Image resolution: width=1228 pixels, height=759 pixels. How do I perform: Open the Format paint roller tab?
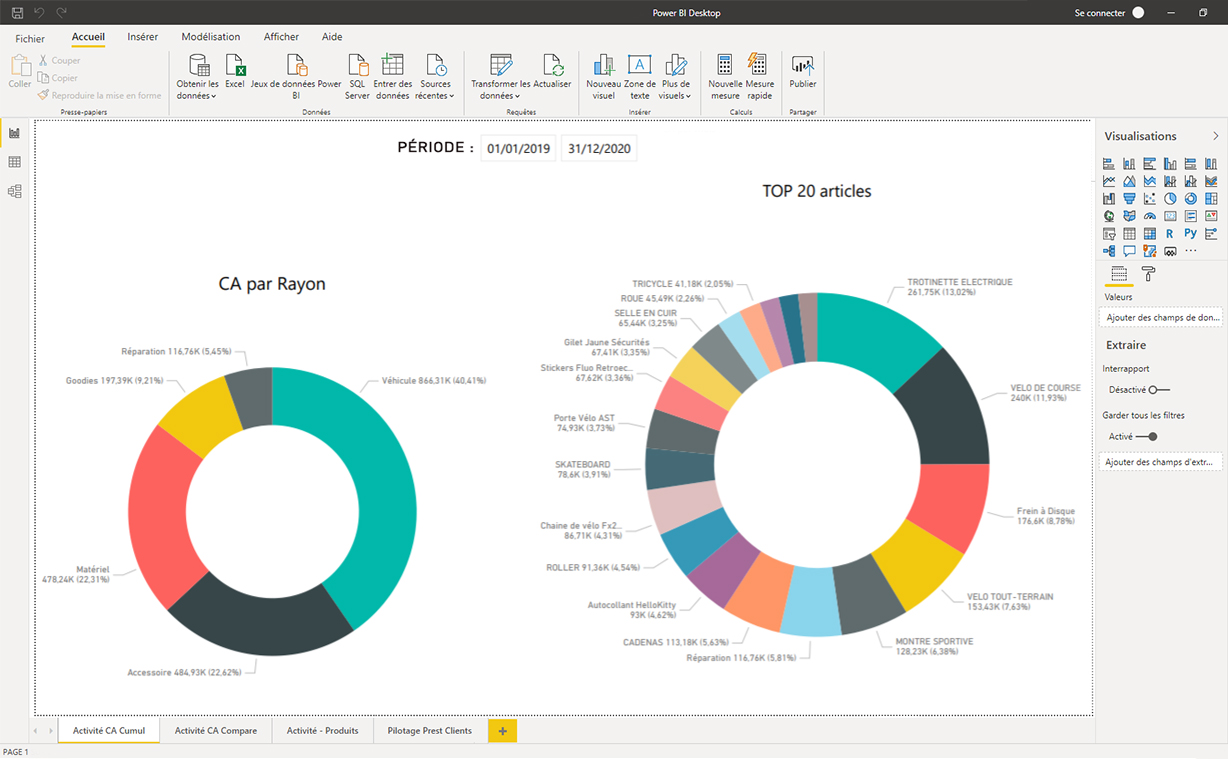pos(1148,274)
